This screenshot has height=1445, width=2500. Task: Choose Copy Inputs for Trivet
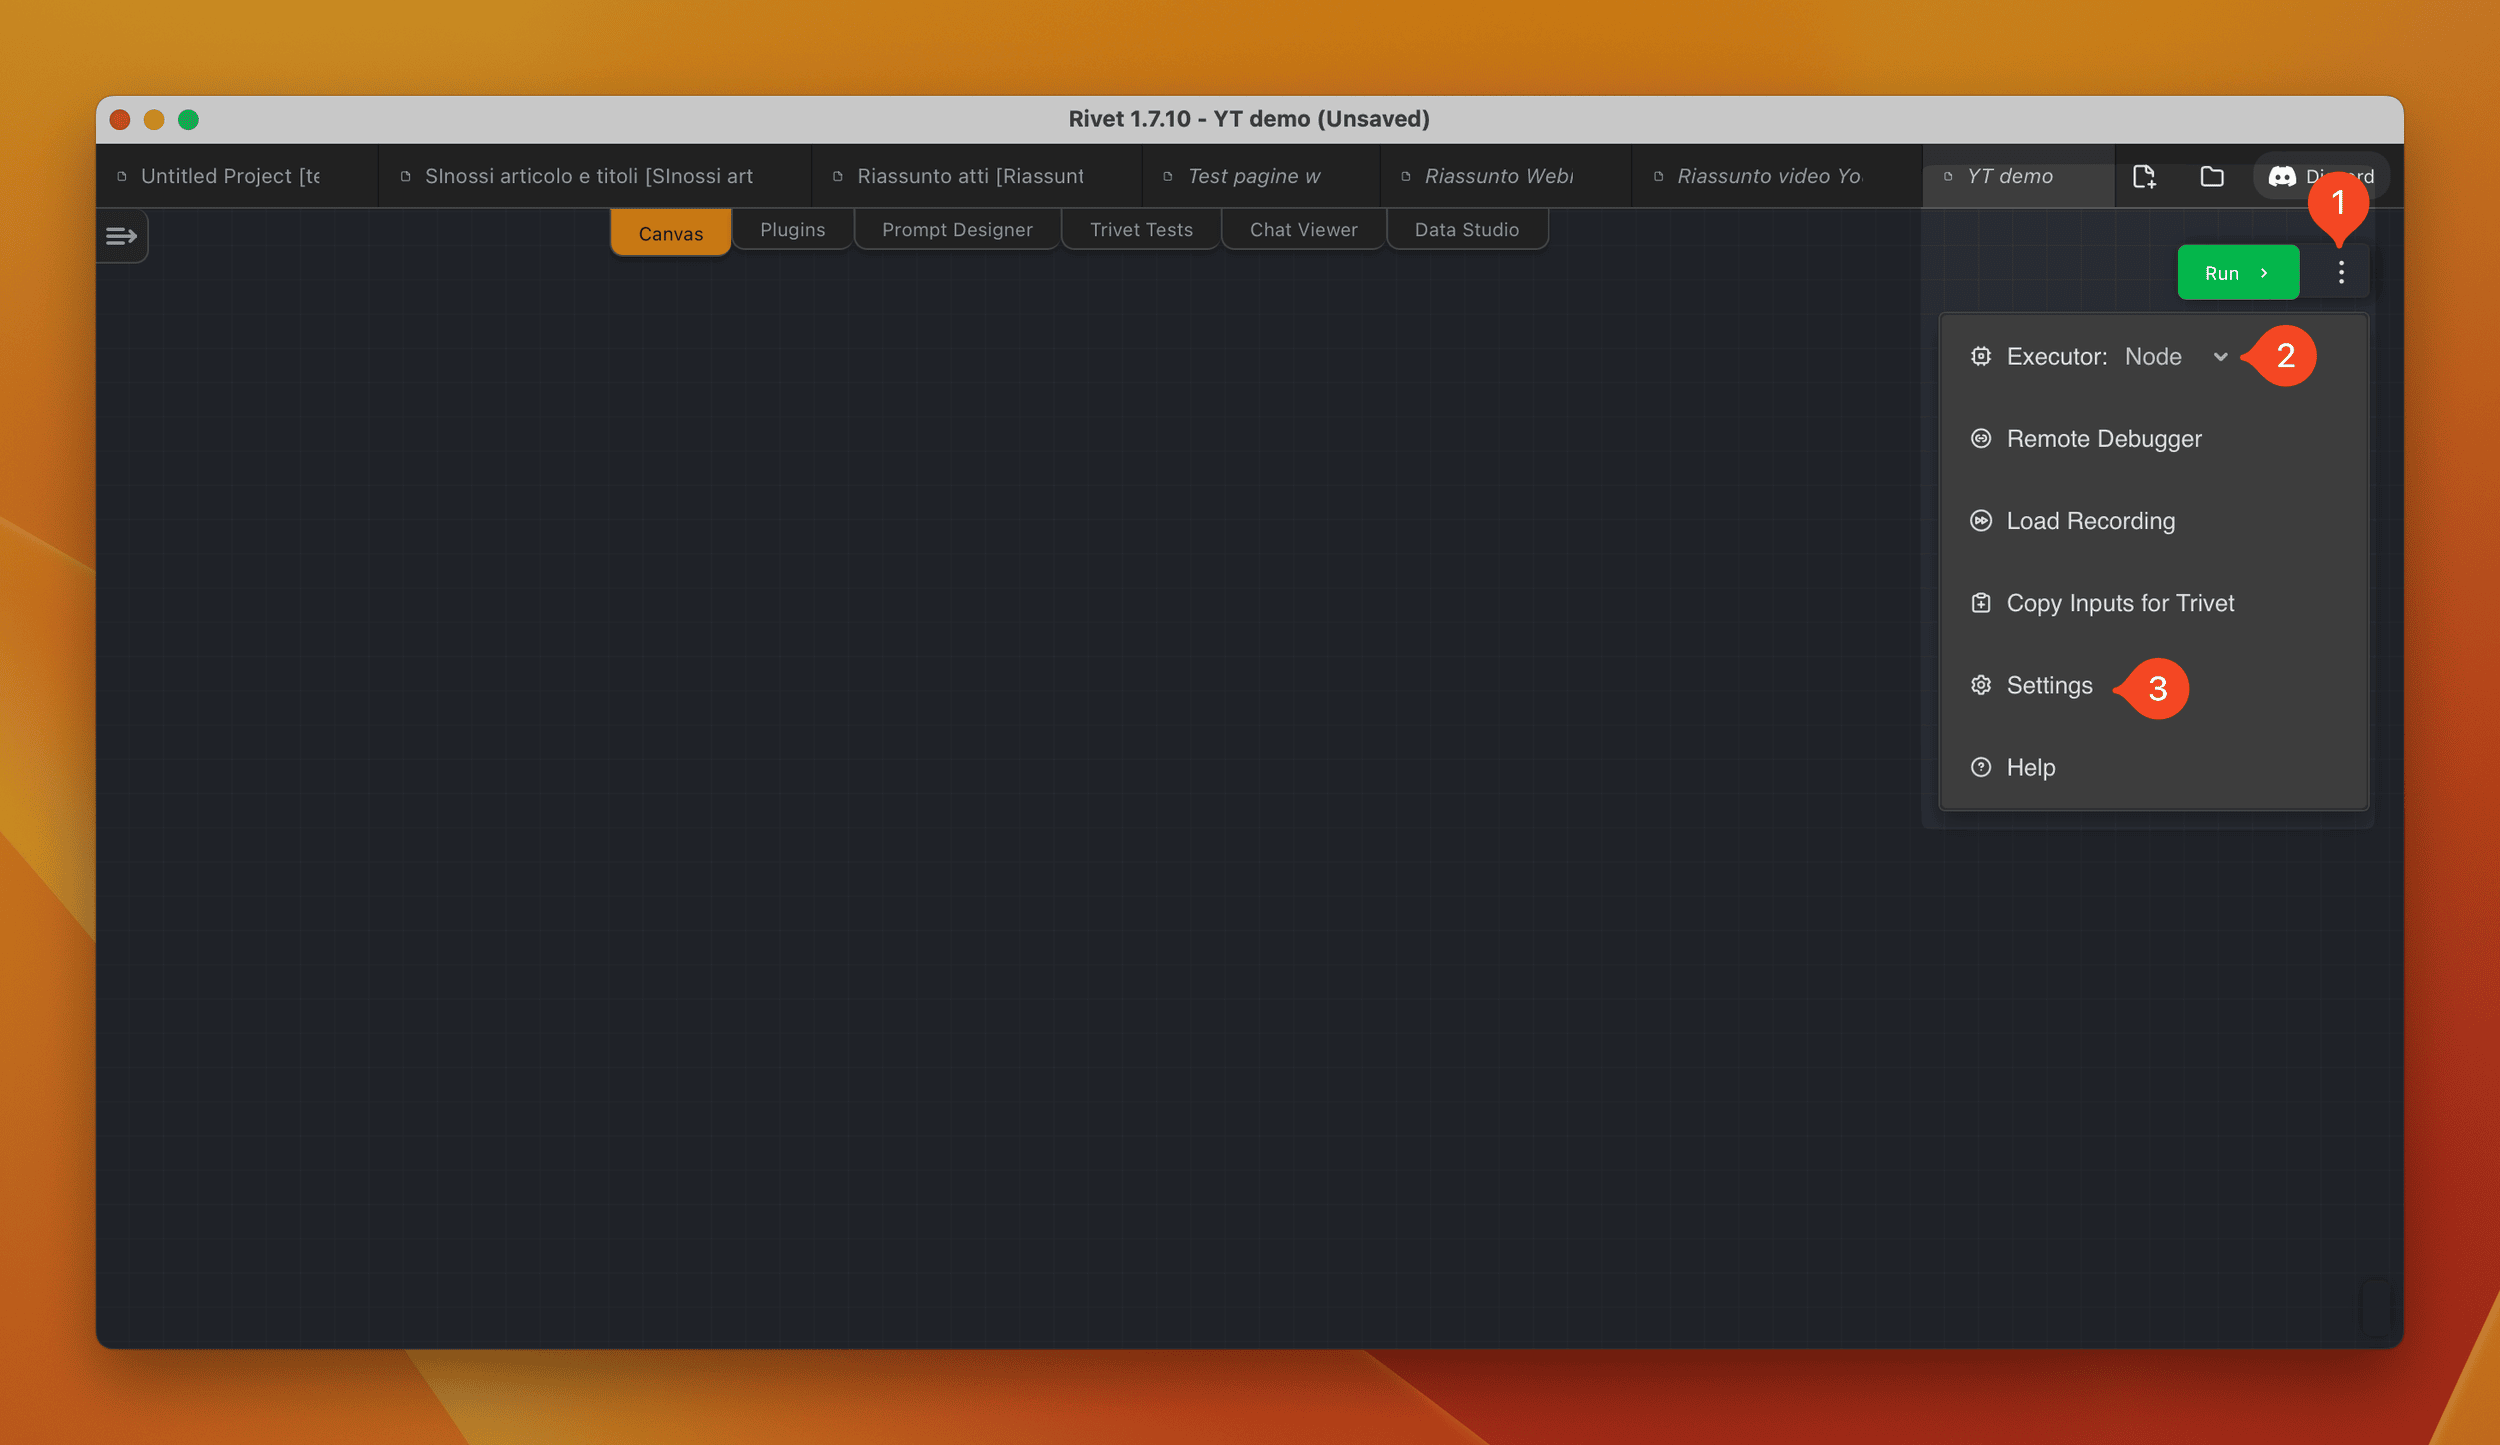coord(2153,602)
